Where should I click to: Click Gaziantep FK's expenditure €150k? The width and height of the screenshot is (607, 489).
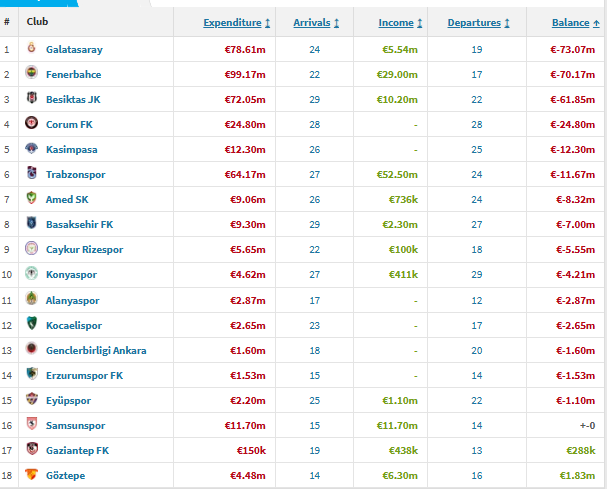[251, 451]
